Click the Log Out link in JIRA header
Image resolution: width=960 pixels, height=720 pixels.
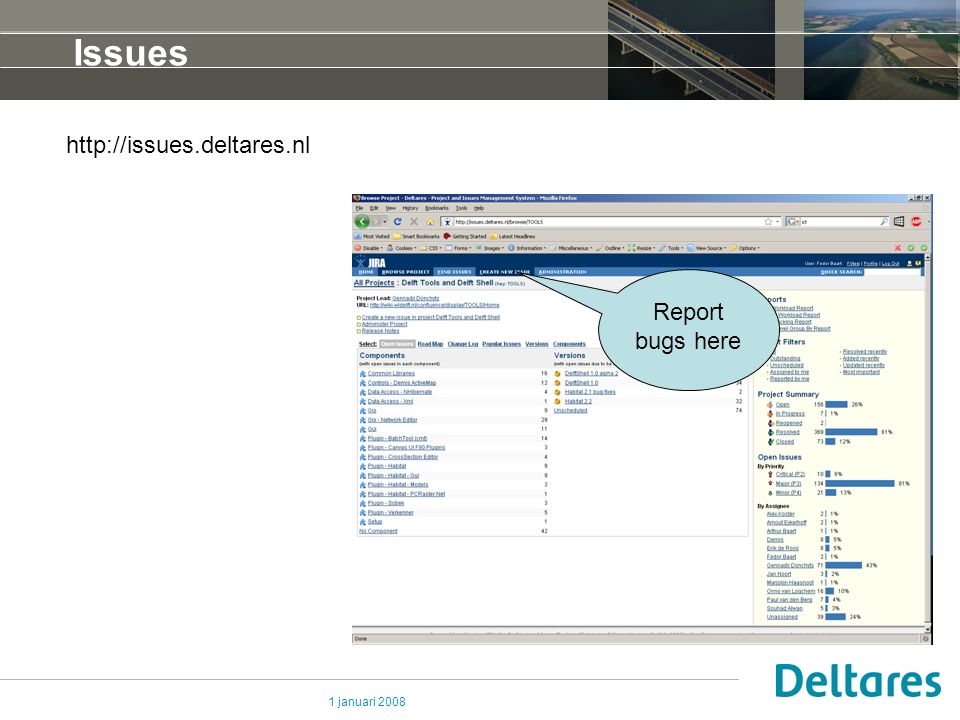coord(890,264)
